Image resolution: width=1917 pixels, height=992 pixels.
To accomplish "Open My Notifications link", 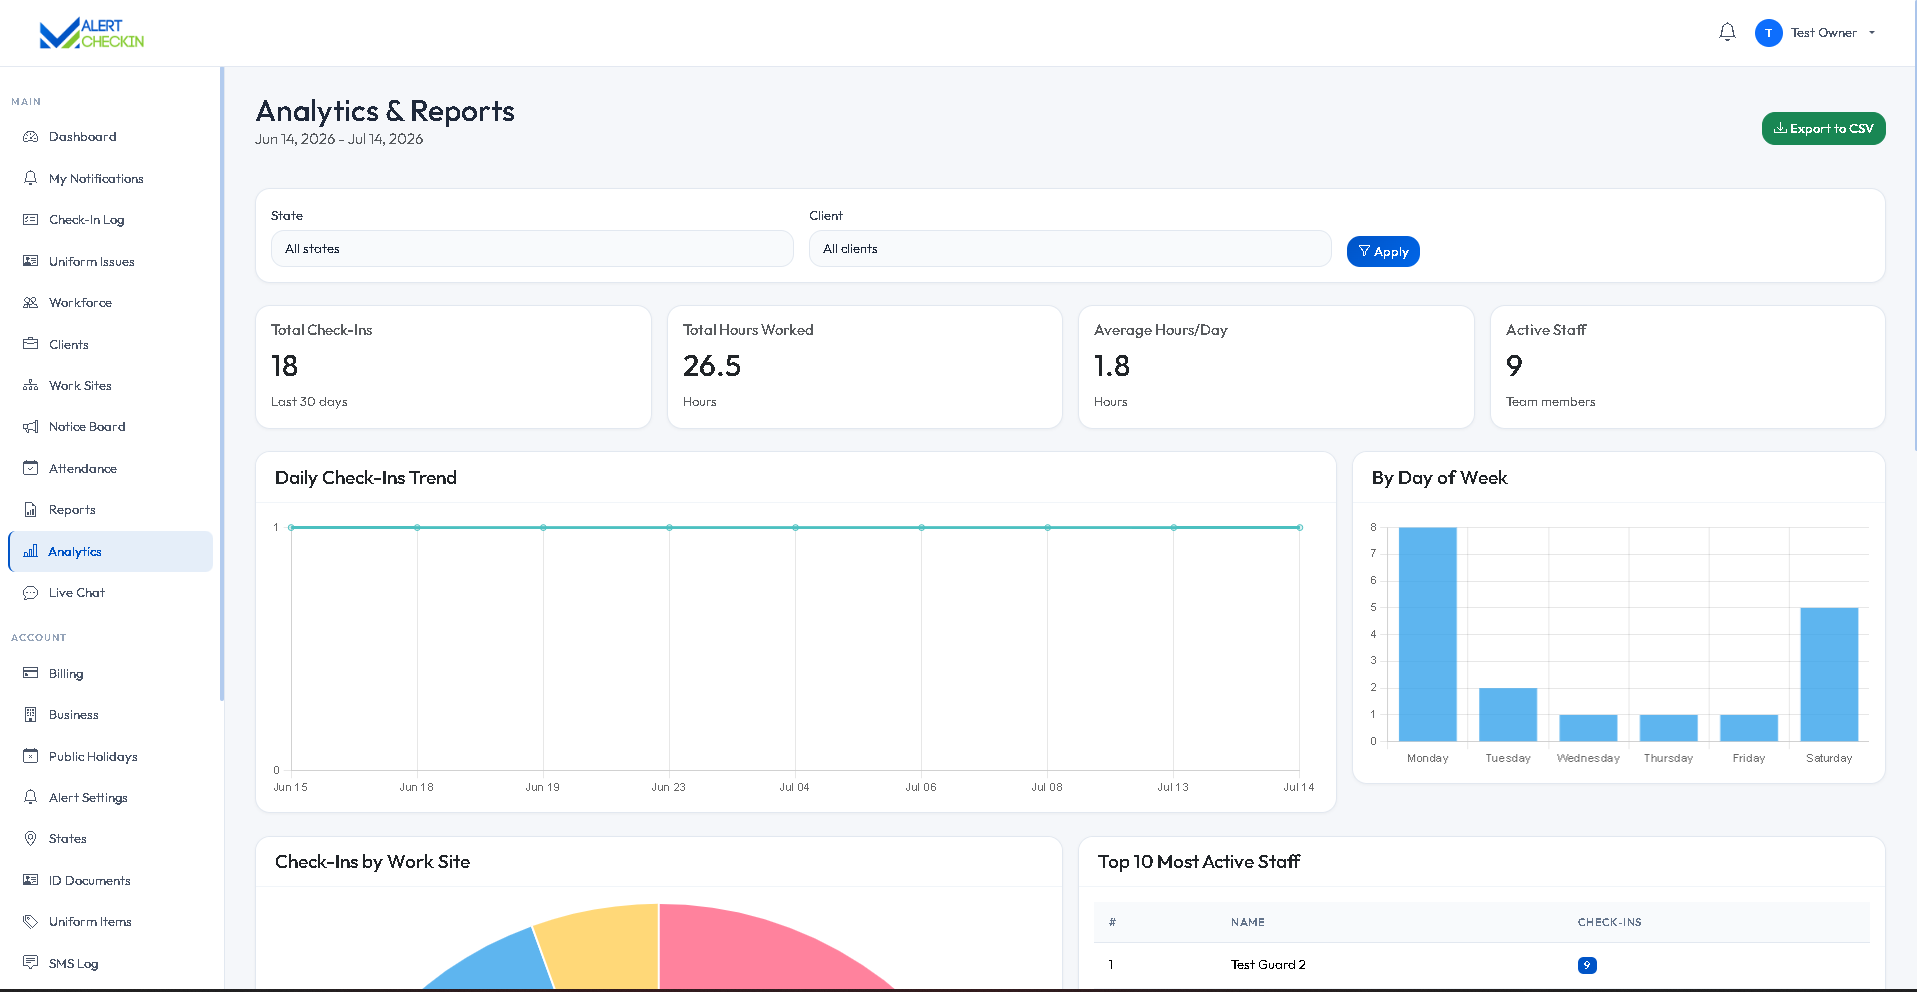I will 96,179.
